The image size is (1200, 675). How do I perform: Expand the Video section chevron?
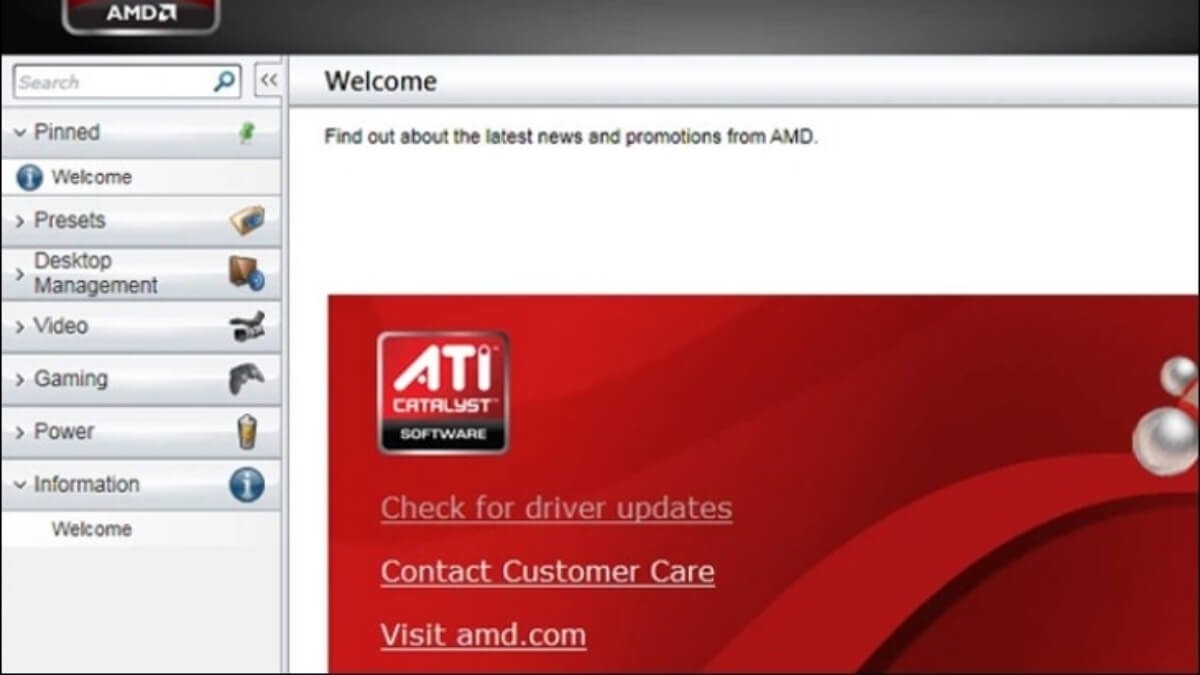click(x=20, y=327)
